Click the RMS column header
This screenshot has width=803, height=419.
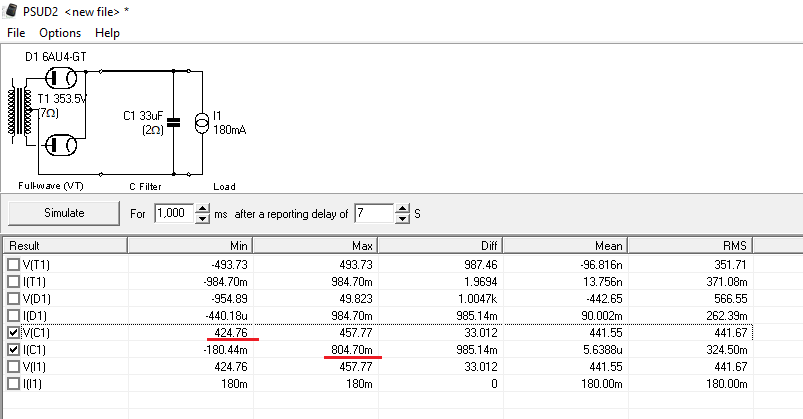690,245
